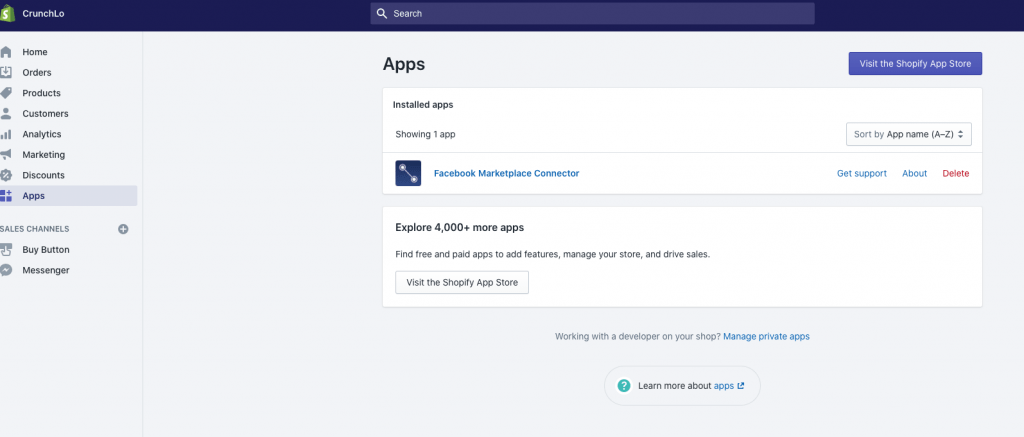Screen dimensions: 1024x437
Task: Click white Visit the Shopify App Store button
Action: (x=462, y=282)
